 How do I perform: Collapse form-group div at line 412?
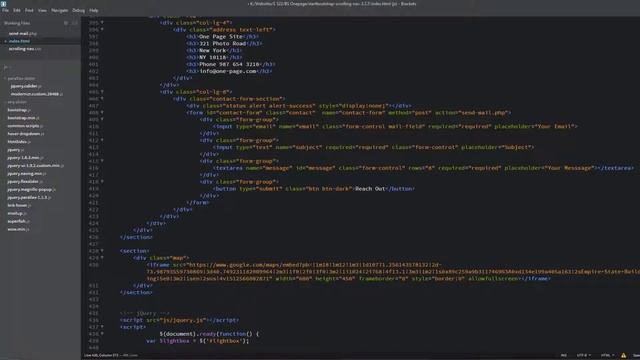pos(102,140)
